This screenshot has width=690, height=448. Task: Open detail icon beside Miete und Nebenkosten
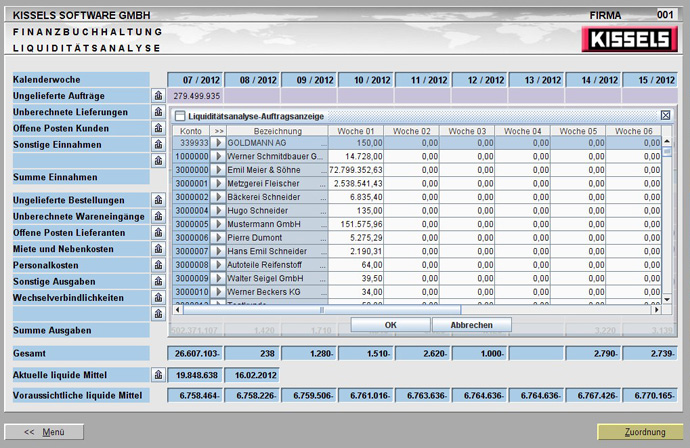pyautogui.click(x=158, y=249)
